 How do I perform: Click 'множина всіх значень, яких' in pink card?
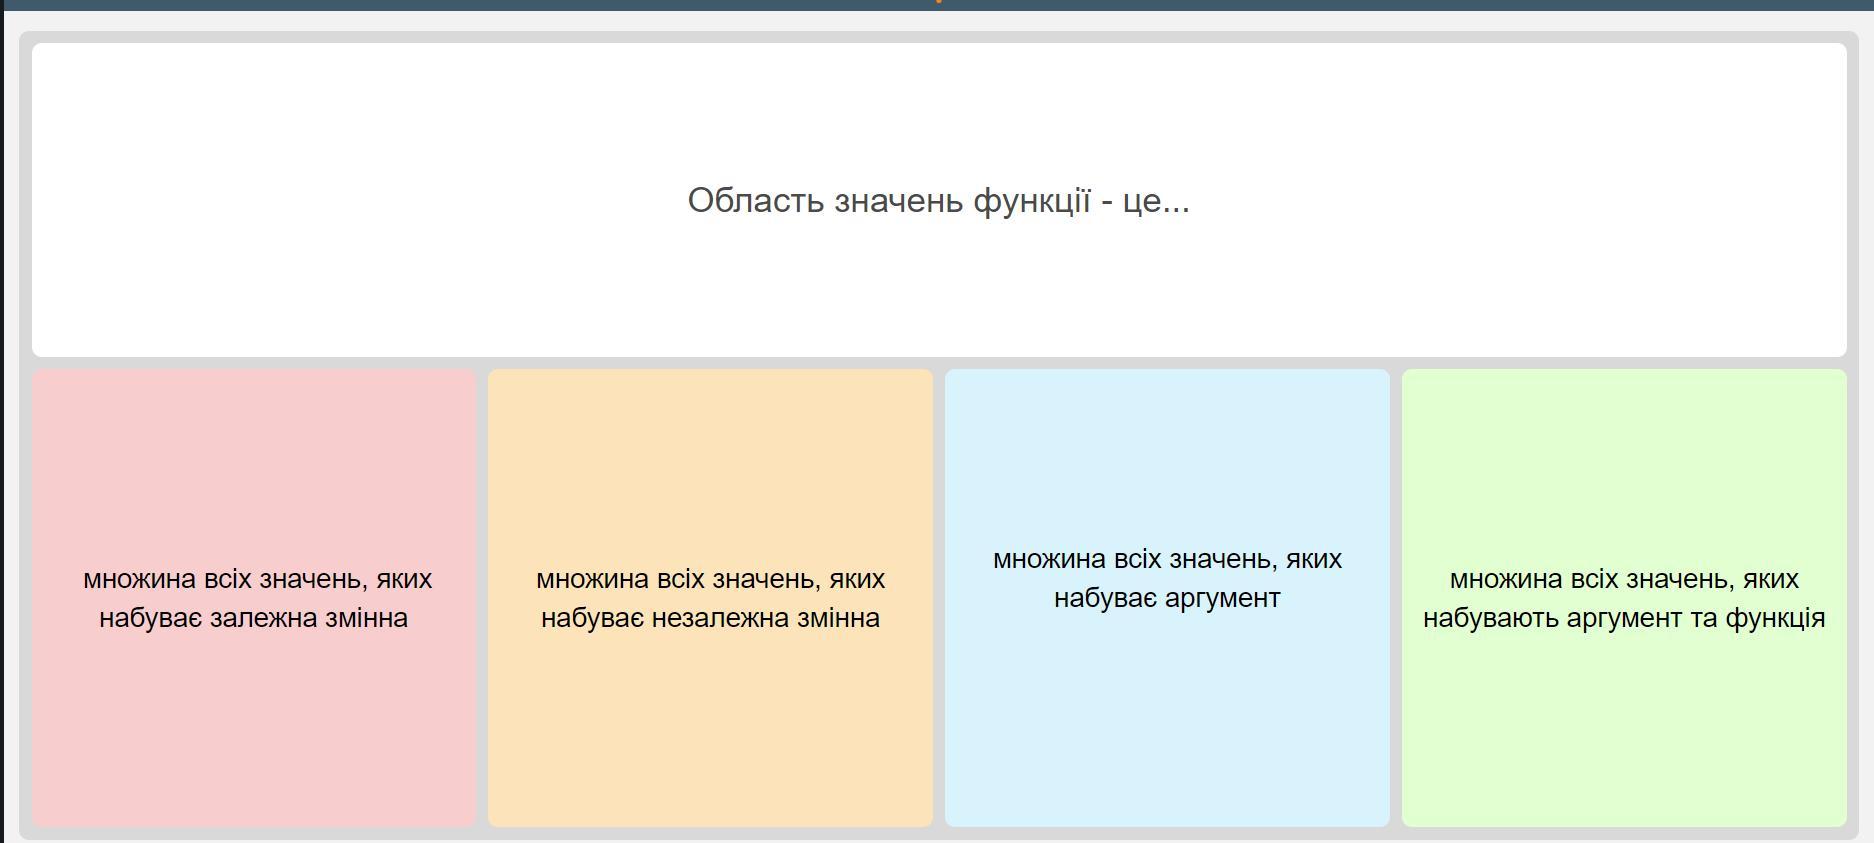pos(257,579)
